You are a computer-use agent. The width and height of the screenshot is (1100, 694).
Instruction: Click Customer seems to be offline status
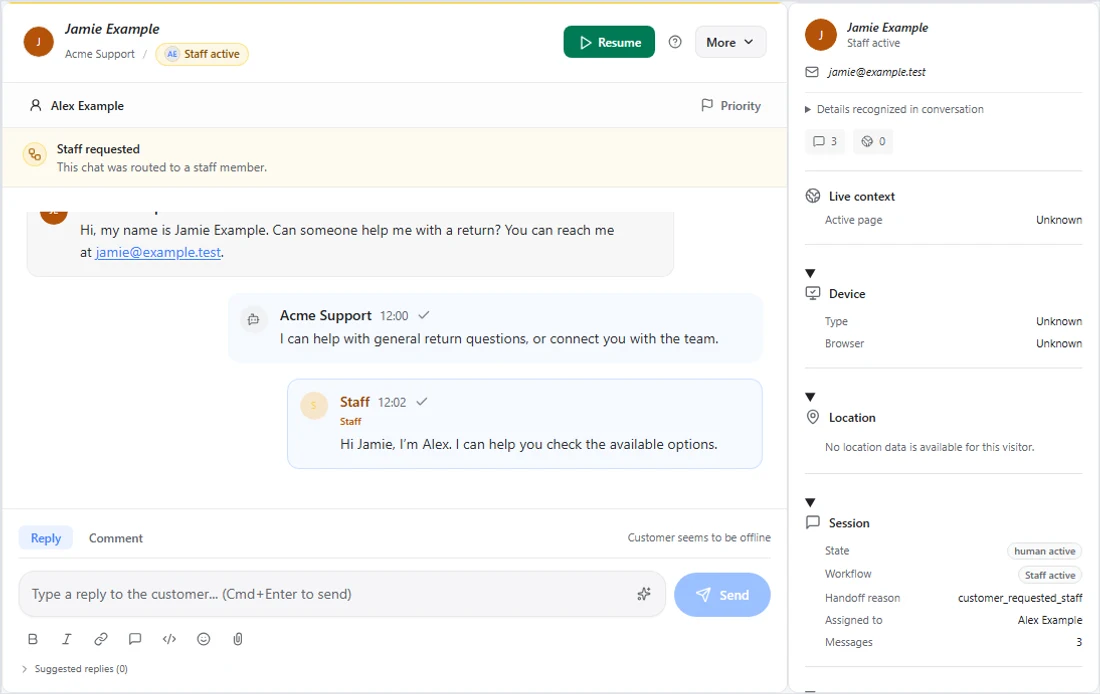(x=699, y=538)
